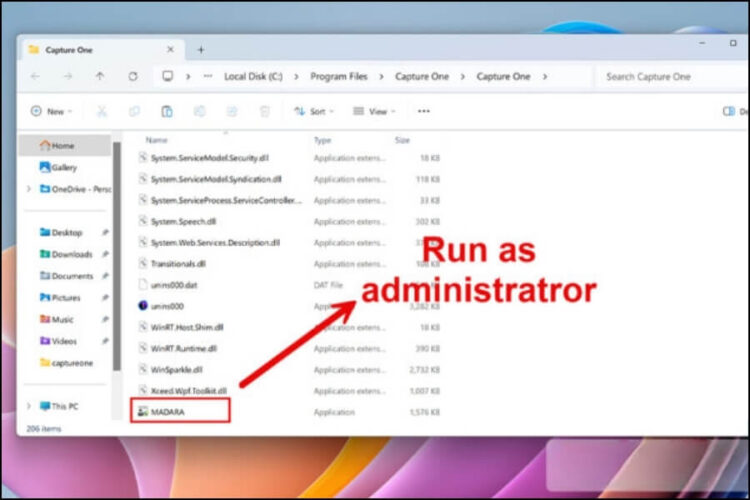Open the New dropdown menu
Screen dimensions: 750x500
point(51,111)
